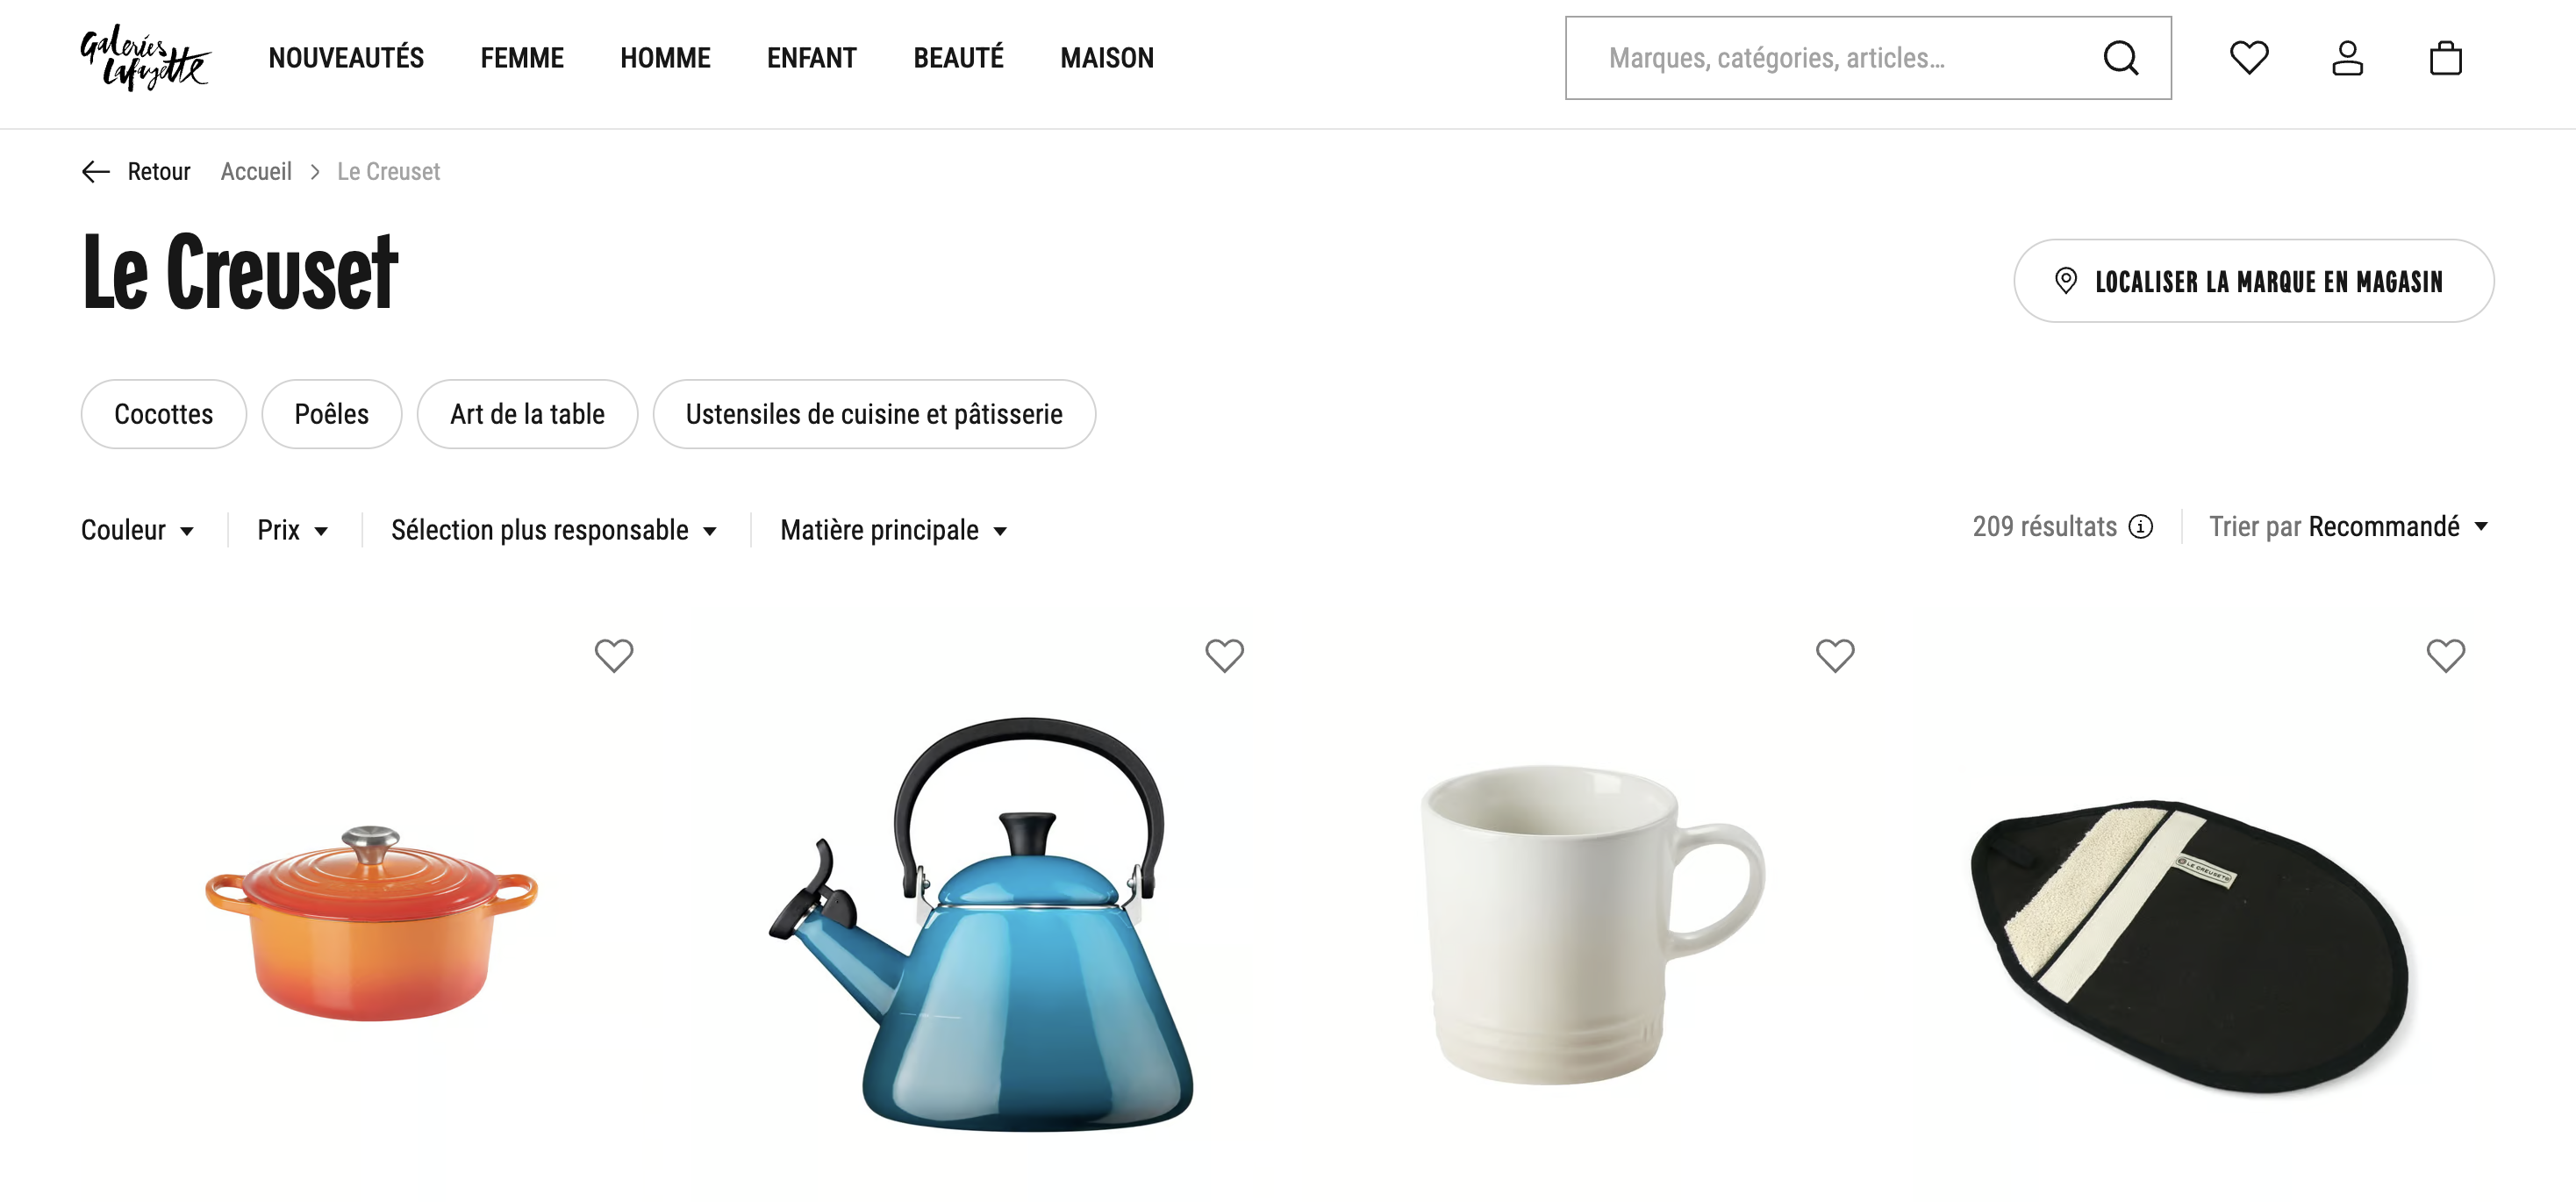Click the search magnifier icon
The height and width of the screenshot is (1202, 2576).
tap(2120, 58)
